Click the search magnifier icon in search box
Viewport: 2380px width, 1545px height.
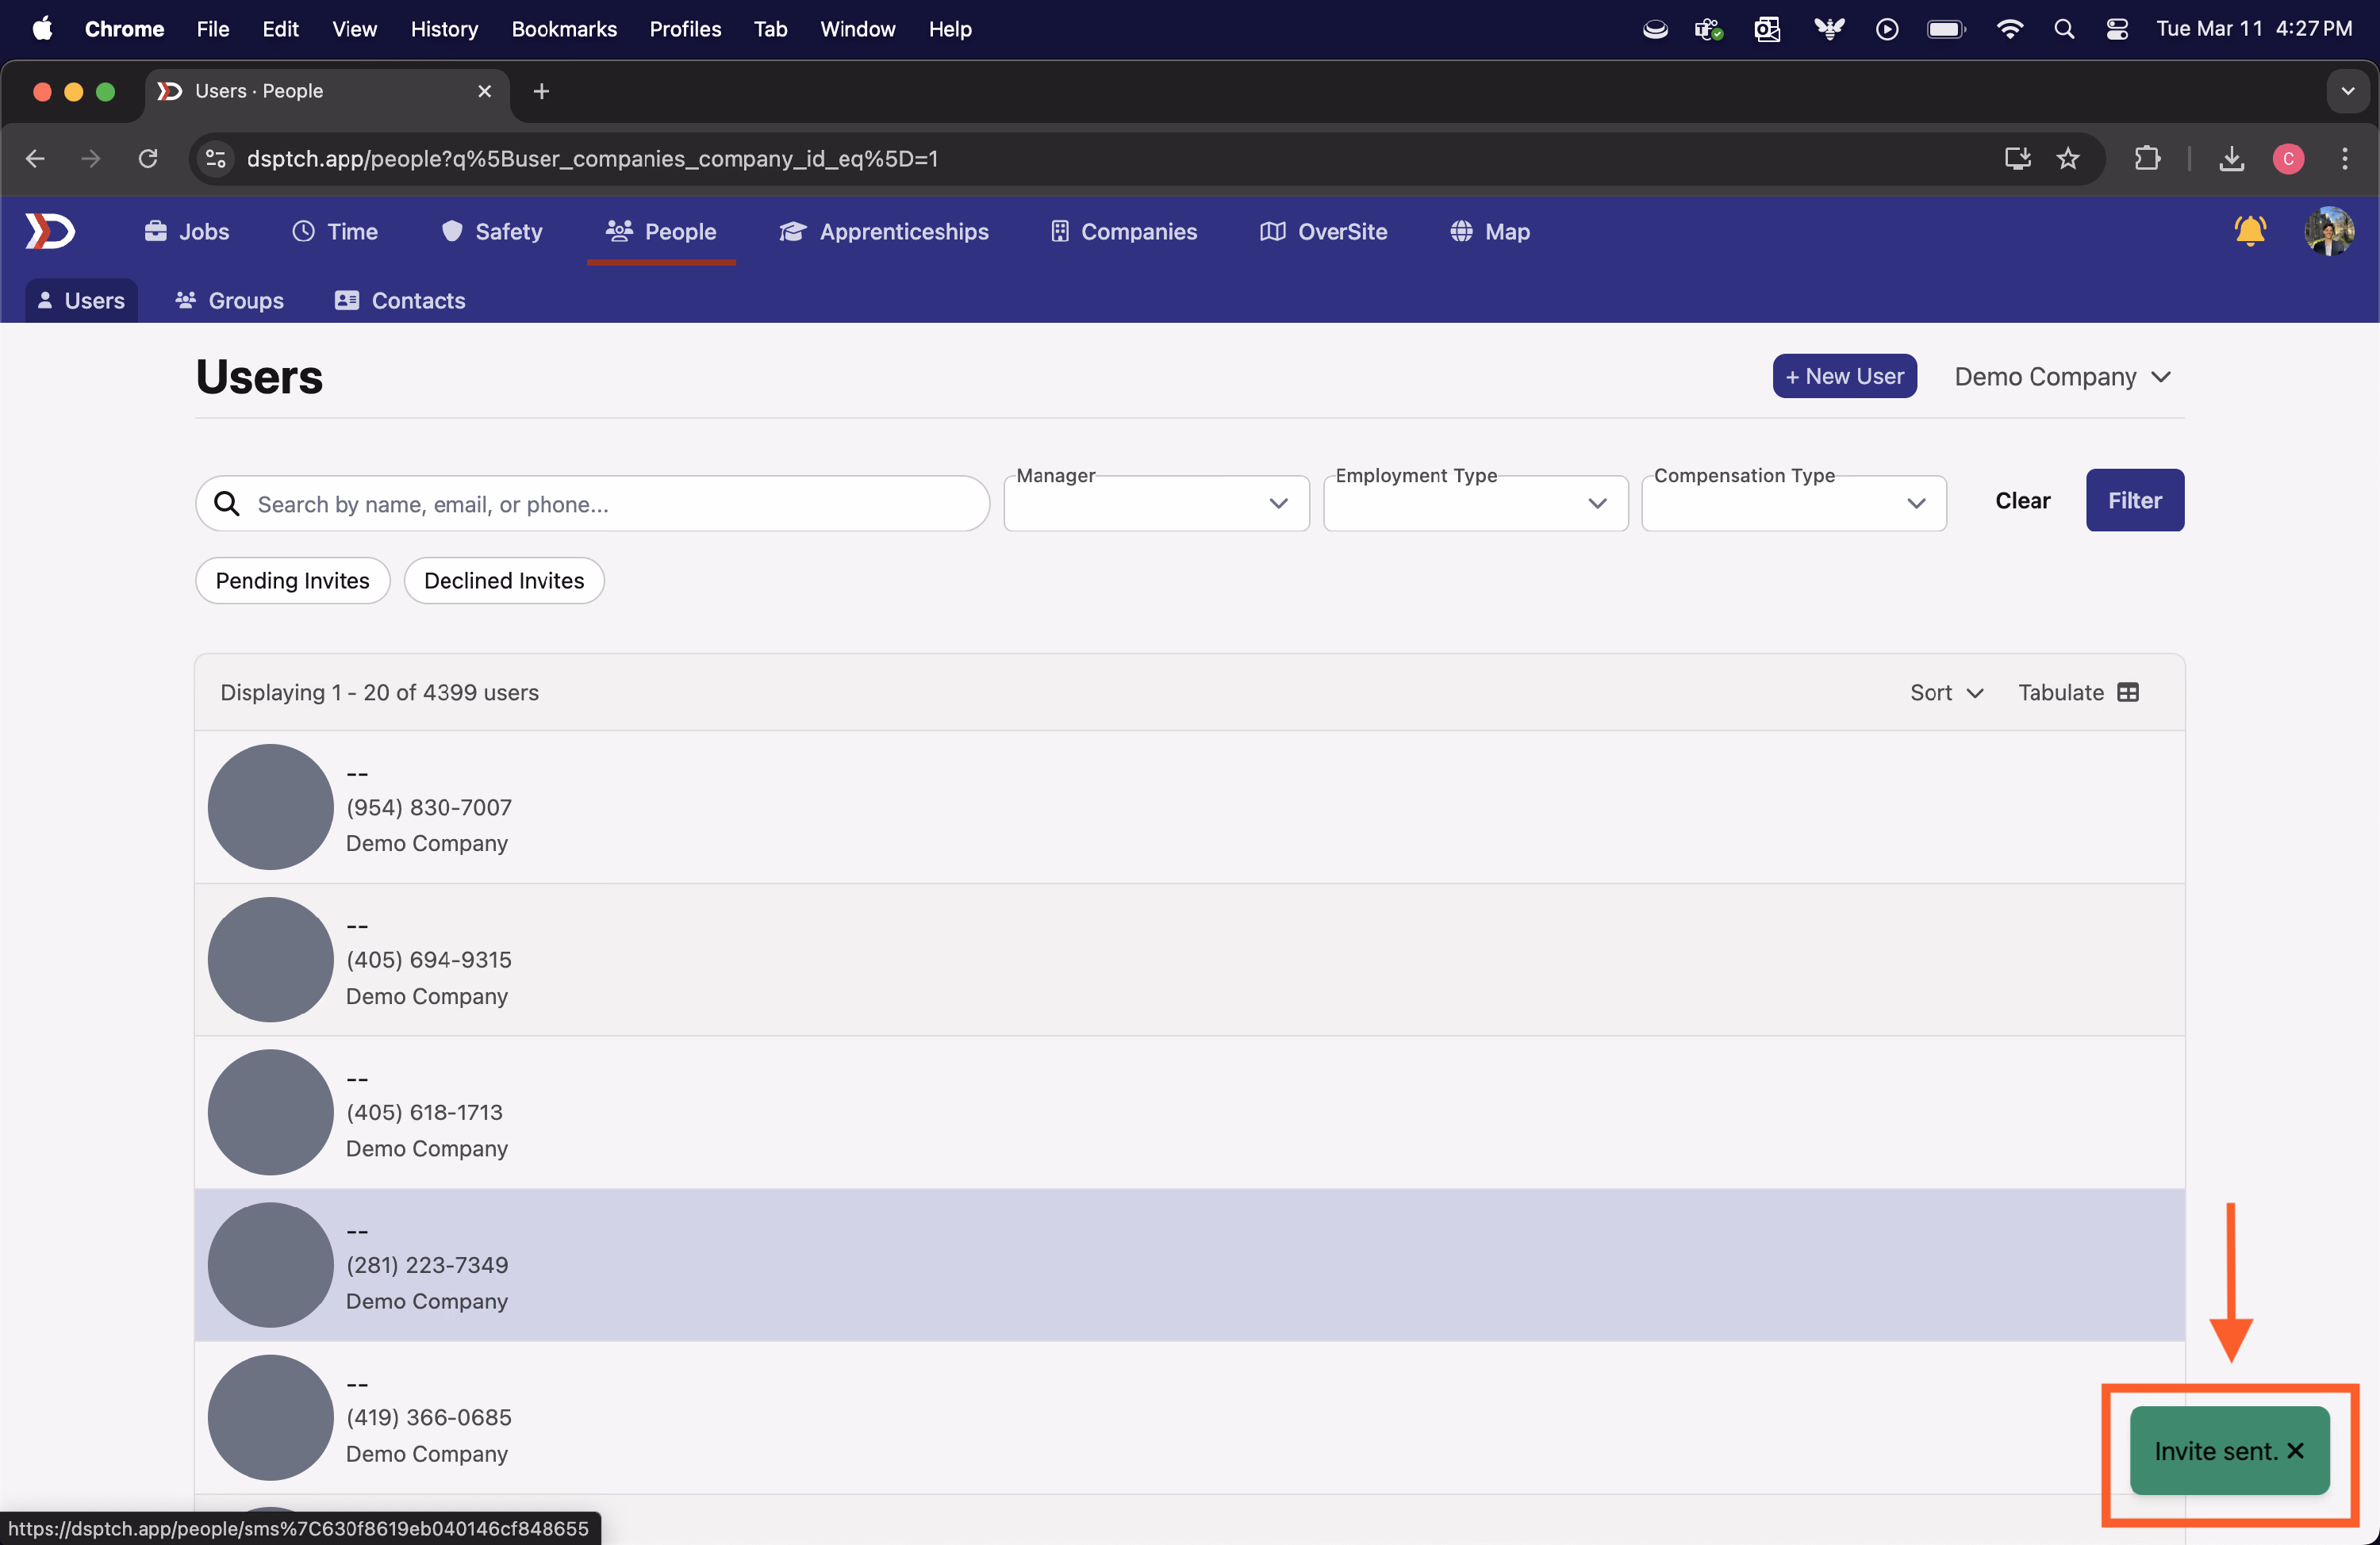[x=227, y=503]
